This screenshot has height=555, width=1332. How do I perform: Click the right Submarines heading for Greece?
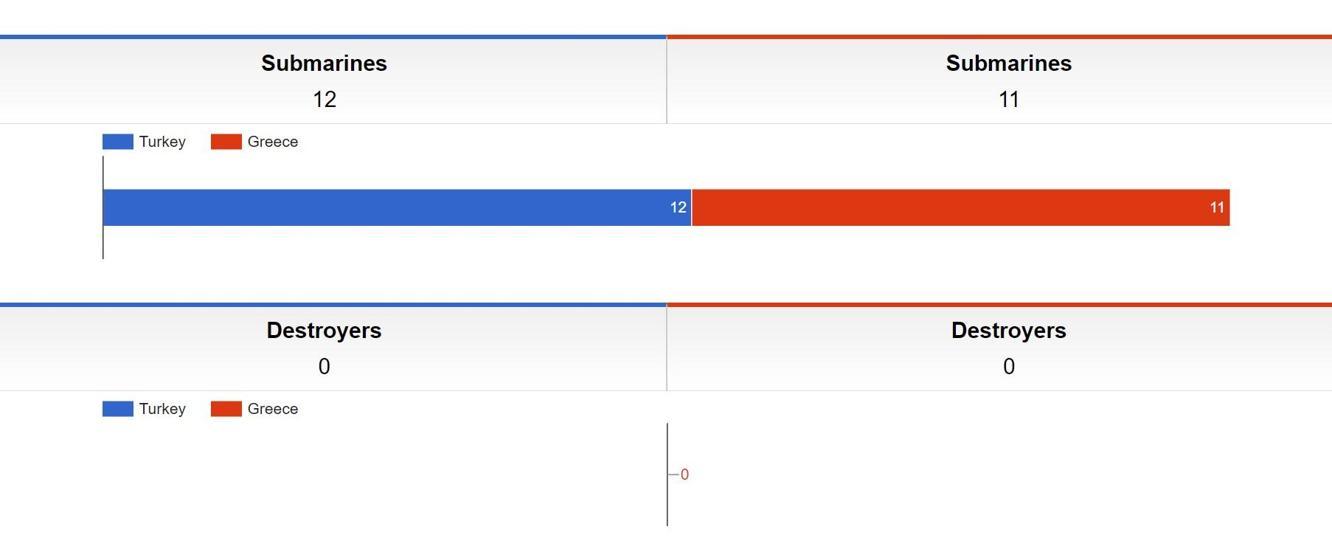pyautogui.click(x=1009, y=63)
